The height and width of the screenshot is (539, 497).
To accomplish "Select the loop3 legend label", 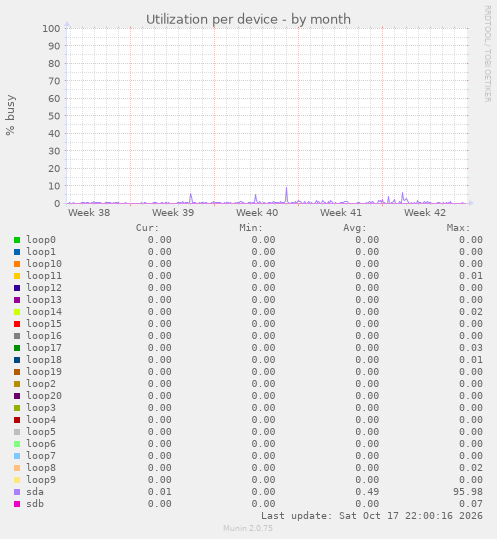I will coord(41,408).
